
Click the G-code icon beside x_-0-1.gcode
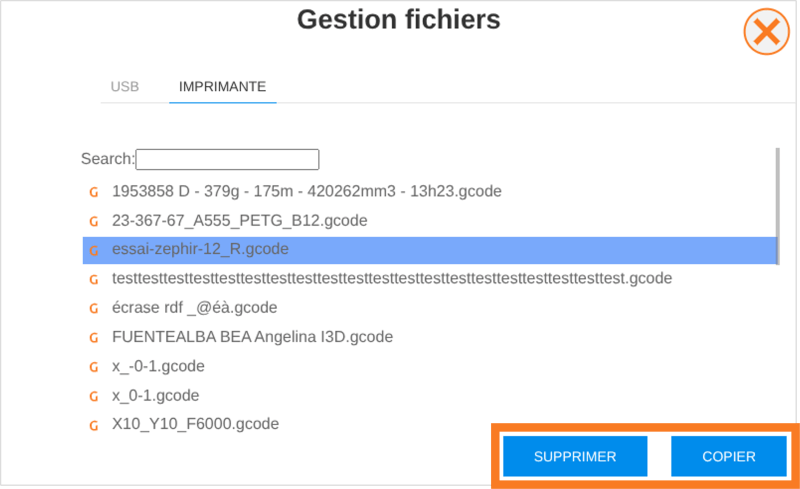tap(94, 367)
